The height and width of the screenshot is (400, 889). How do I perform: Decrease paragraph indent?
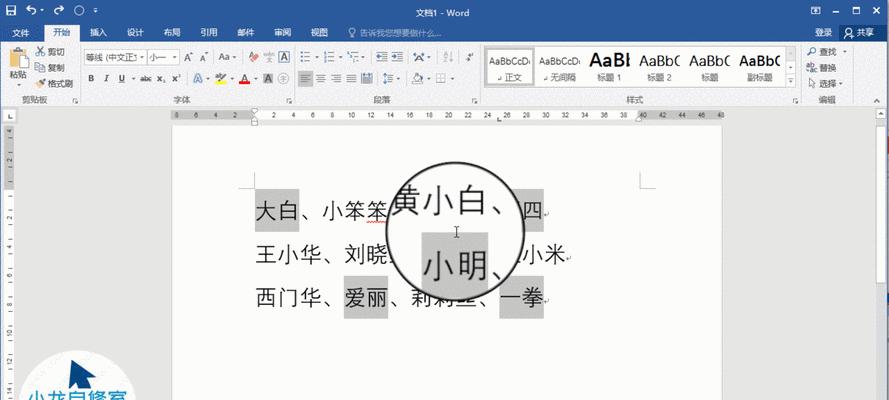(382, 57)
